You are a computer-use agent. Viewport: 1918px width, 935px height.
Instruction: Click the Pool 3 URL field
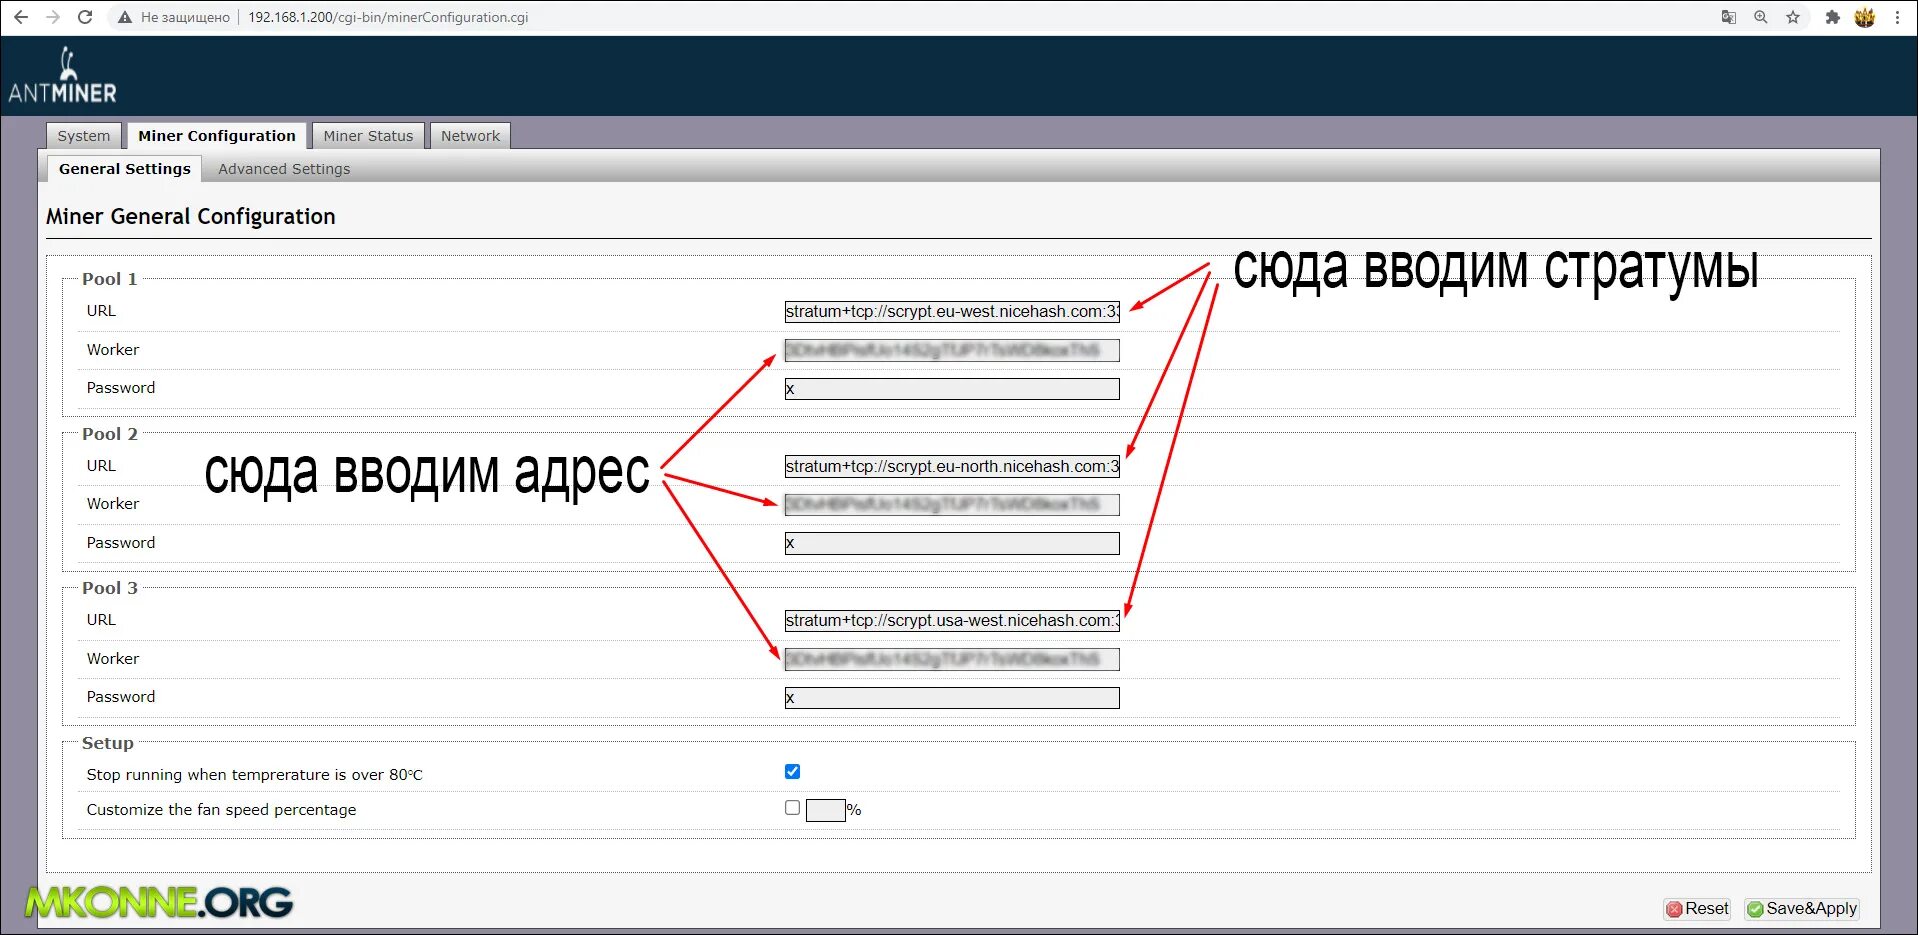[952, 621]
